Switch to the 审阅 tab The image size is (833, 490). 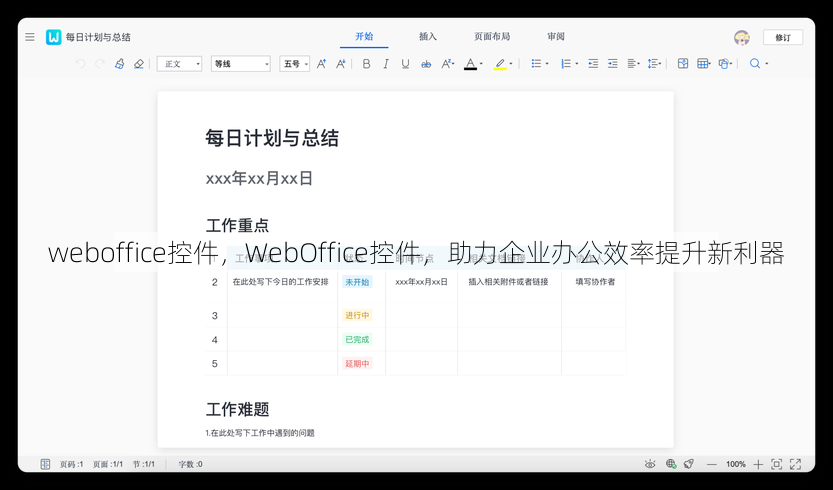pos(556,37)
